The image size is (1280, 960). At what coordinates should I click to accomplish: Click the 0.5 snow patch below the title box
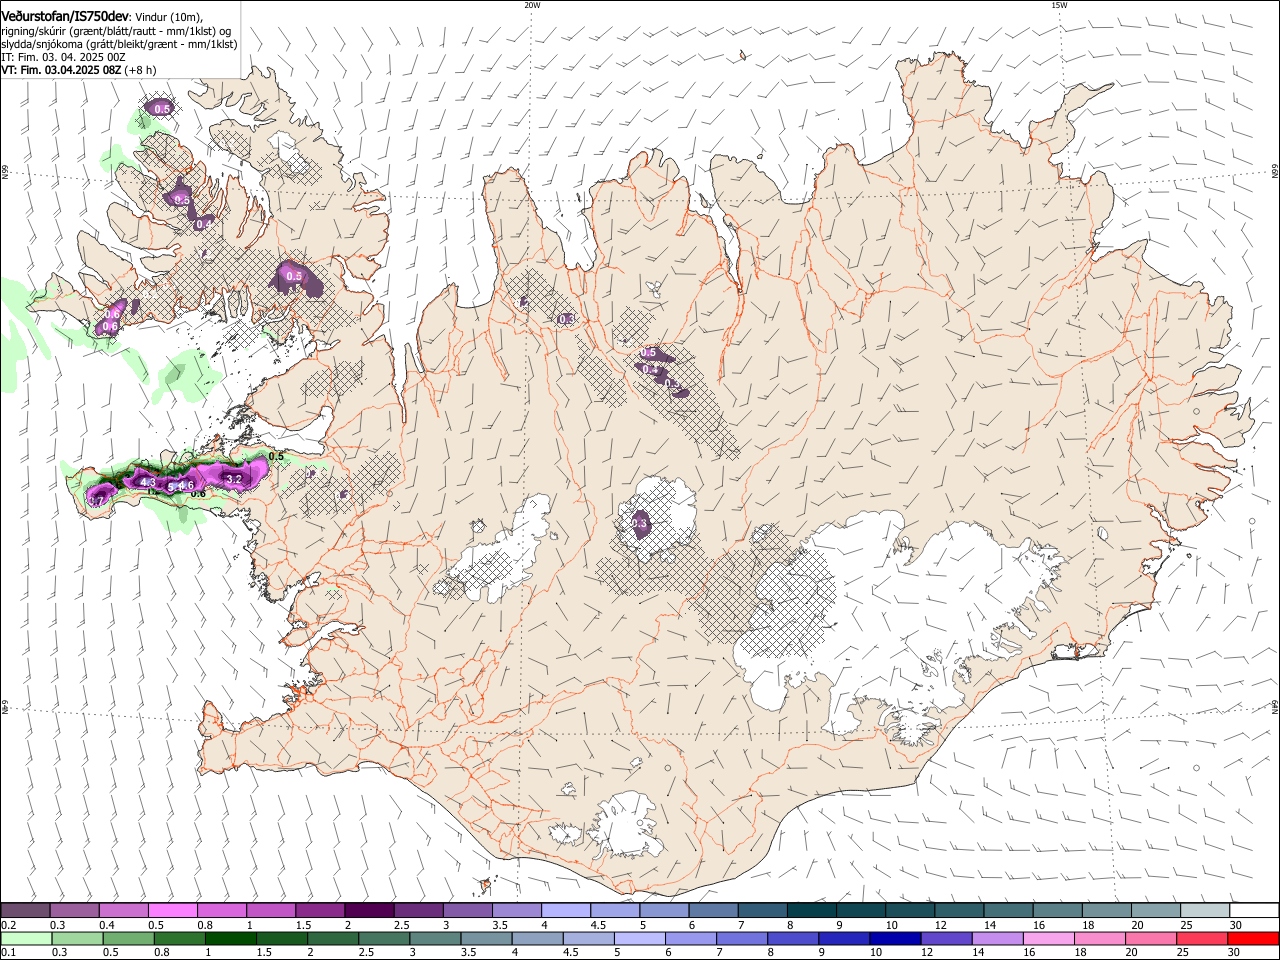coord(162,108)
